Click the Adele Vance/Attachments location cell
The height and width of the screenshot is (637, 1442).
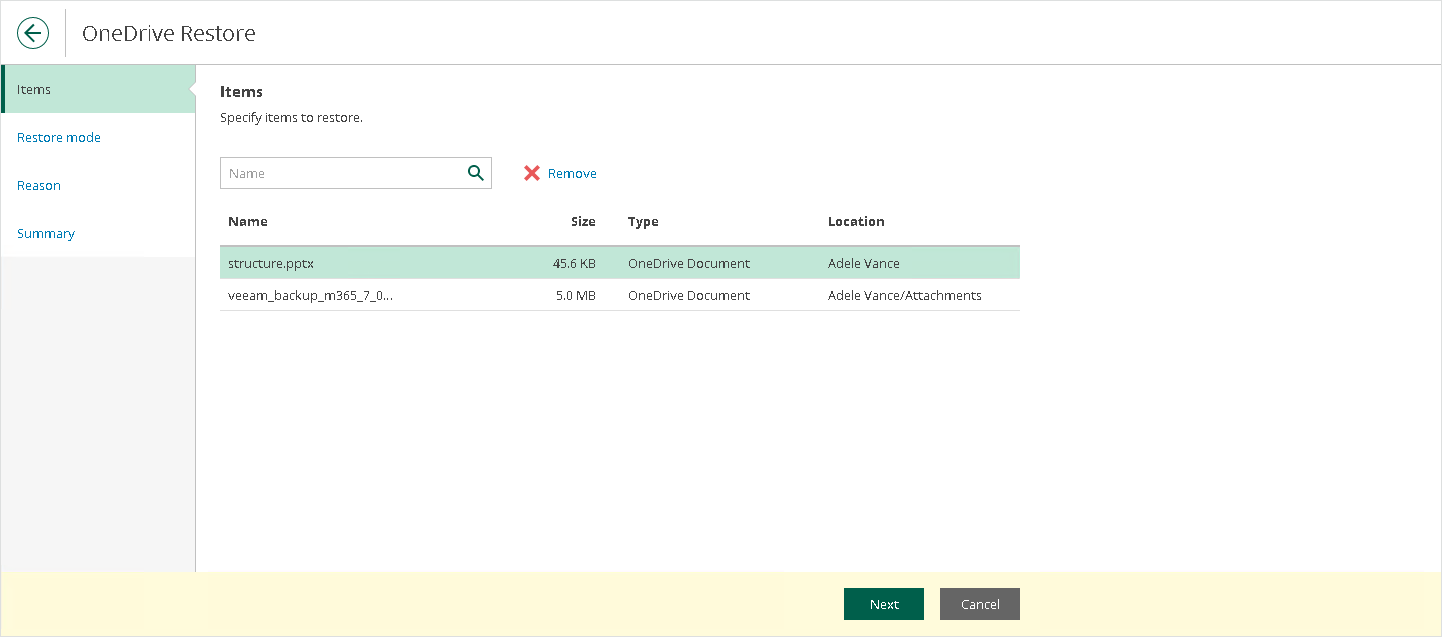[x=905, y=295]
